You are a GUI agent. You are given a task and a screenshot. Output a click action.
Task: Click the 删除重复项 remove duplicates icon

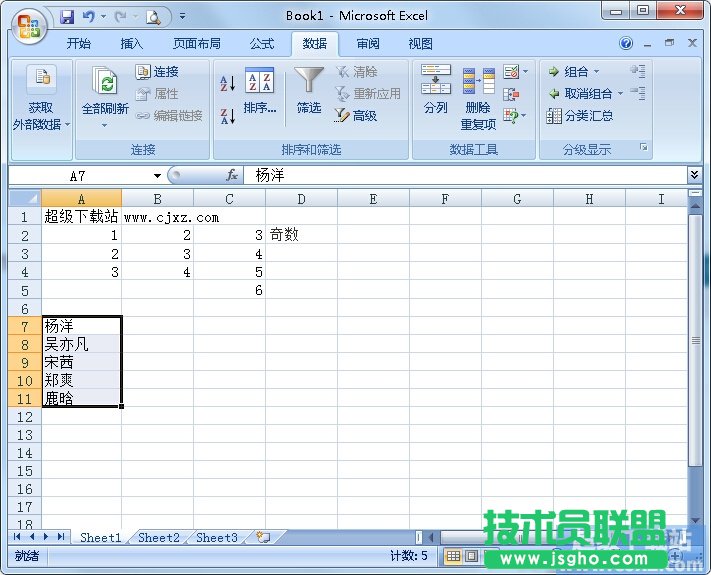click(x=478, y=97)
